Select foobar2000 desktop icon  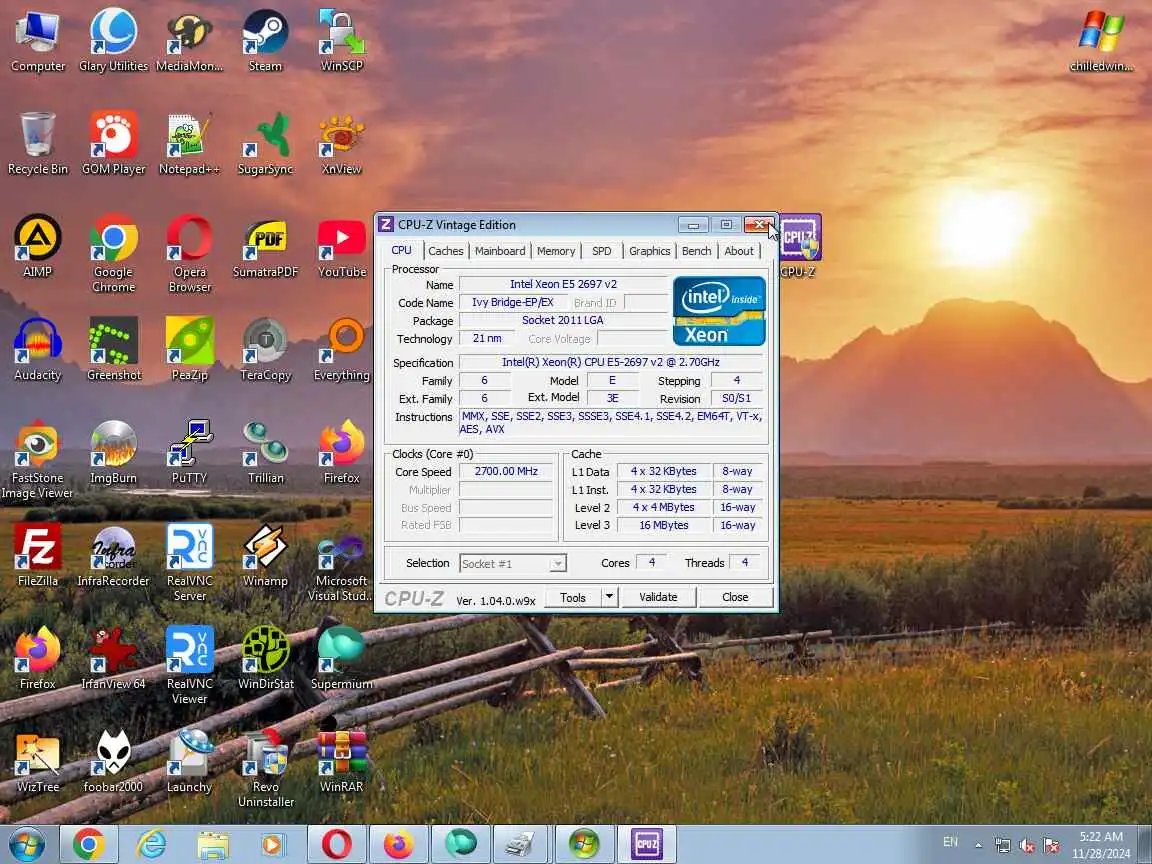tap(113, 760)
